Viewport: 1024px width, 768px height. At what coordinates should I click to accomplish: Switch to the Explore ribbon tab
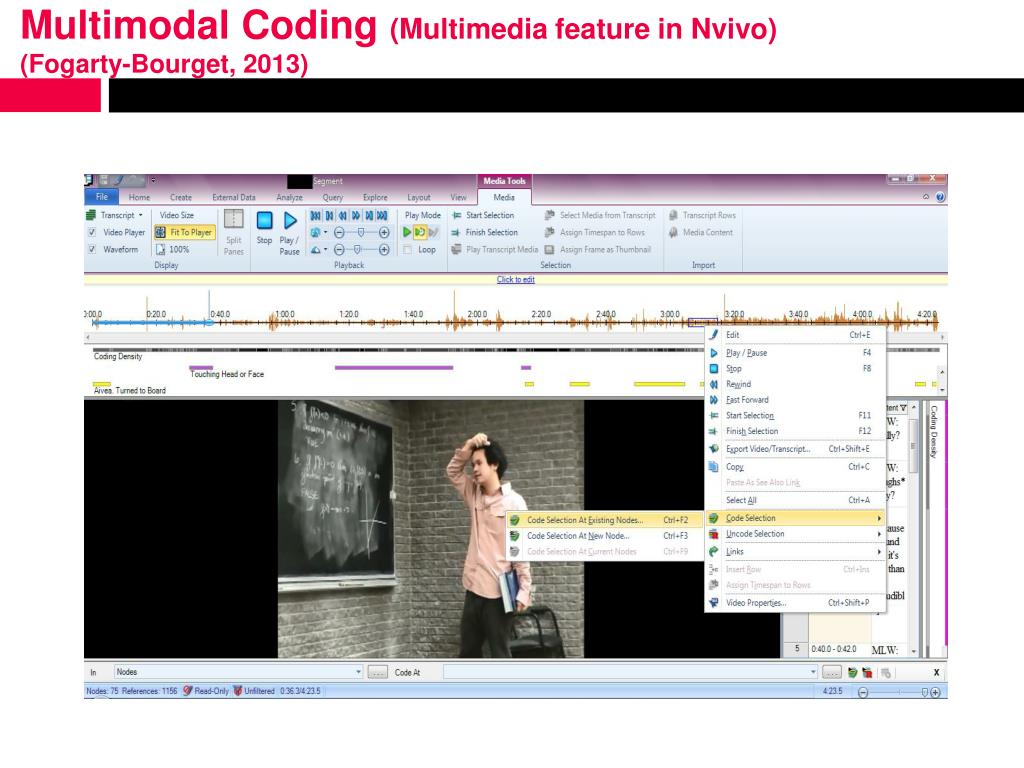(375, 197)
